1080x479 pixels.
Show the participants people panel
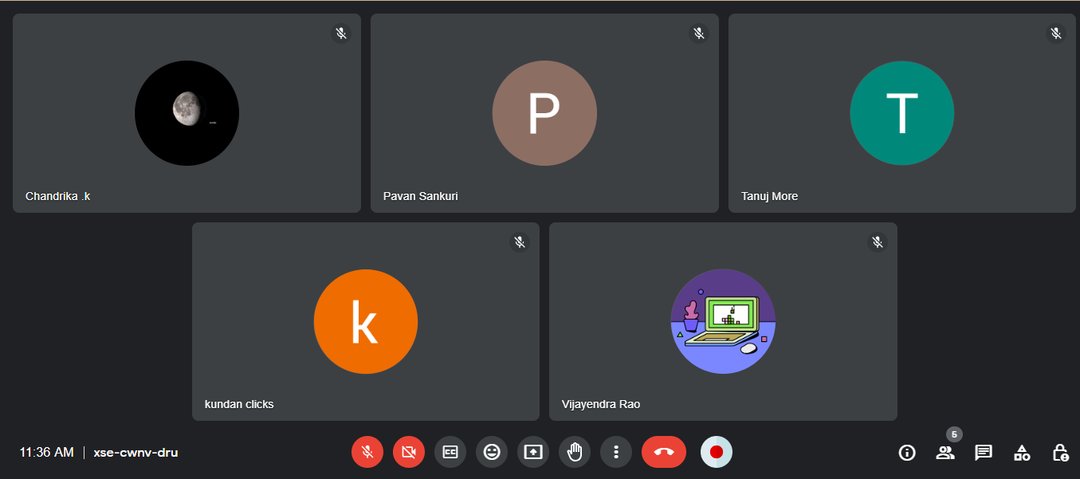[x=945, y=453]
